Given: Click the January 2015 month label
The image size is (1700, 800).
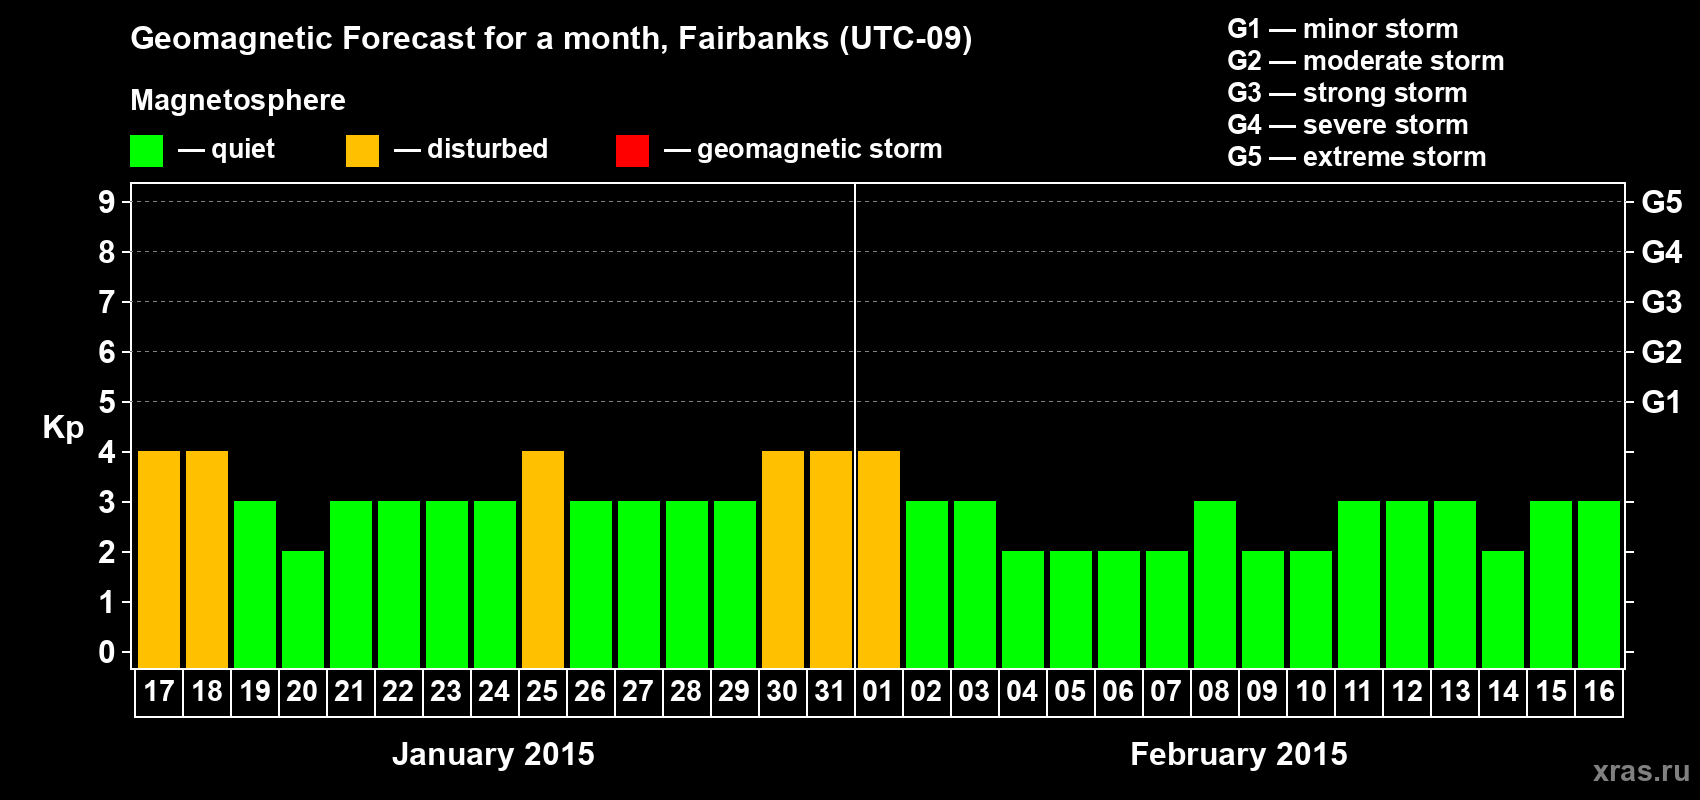Looking at the screenshot, I should click(x=493, y=754).
